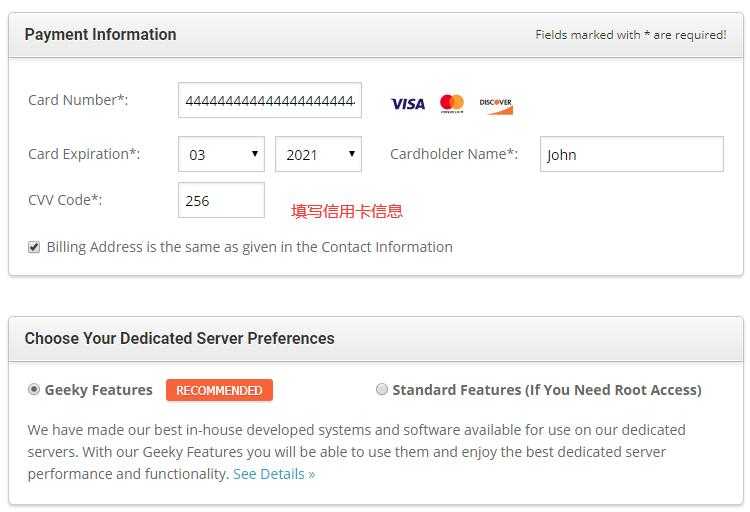Click the CVV Code* label
This screenshot has height=512, width=750.
click(x=65, y=200)
